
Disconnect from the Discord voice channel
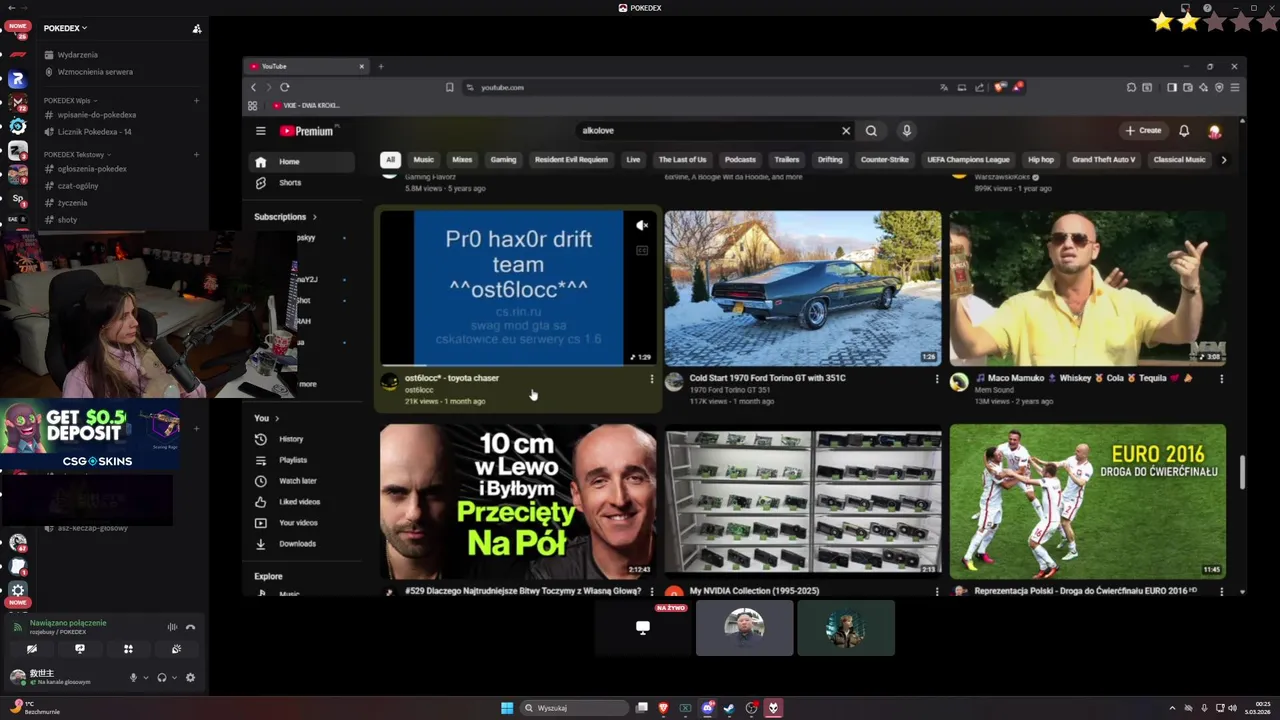190,627
